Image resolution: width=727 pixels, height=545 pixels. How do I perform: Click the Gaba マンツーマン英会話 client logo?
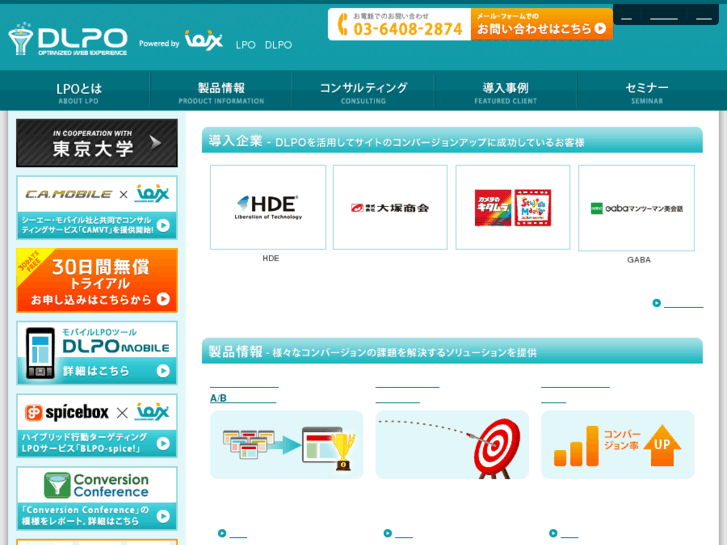[636, 208]
